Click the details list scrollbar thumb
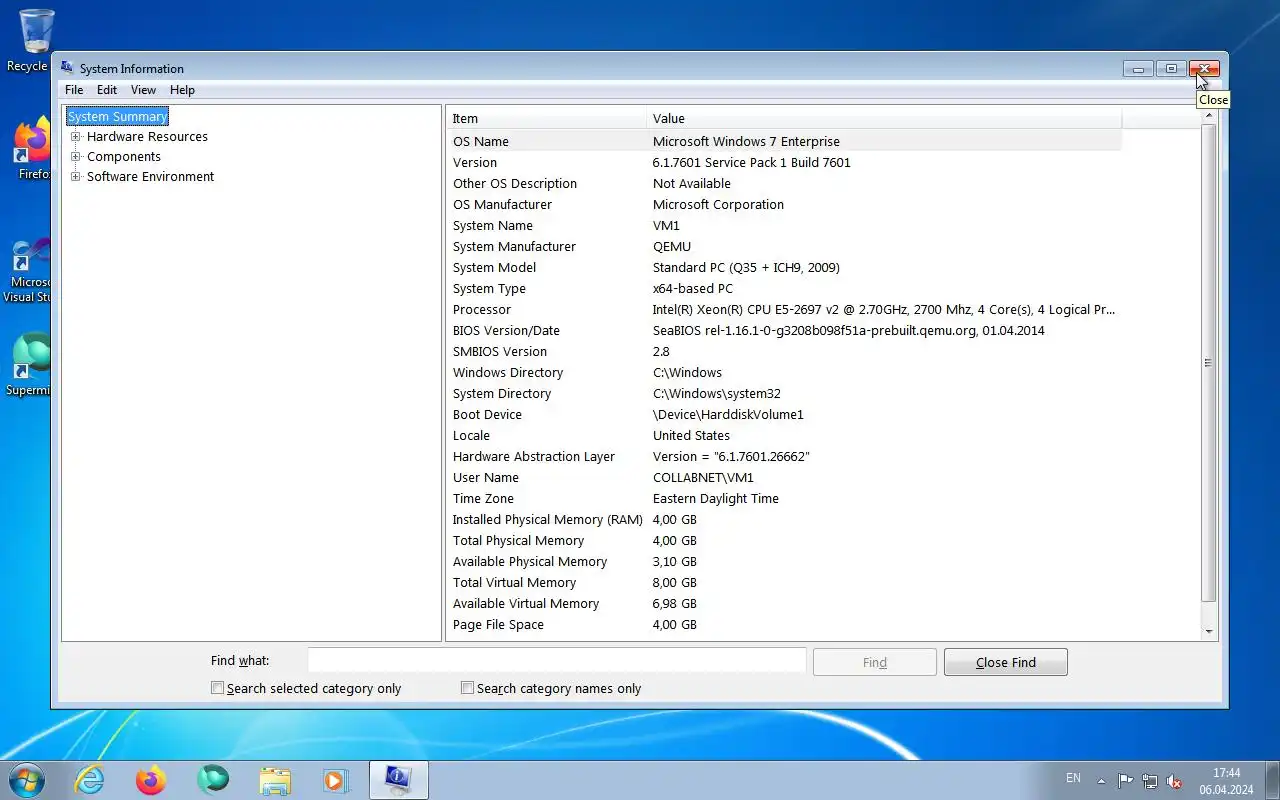Image resolution: width=1280 pixels, height=800 pixels. coord(1208,363)
